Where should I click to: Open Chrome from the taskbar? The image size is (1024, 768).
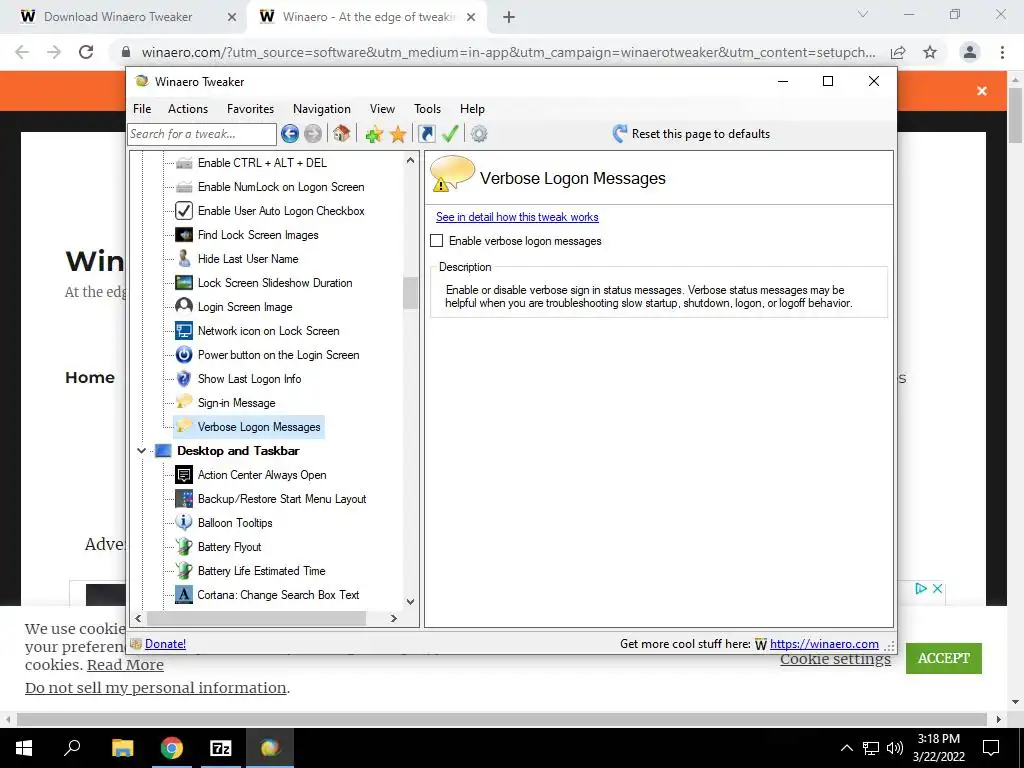[x=172, y=748]
